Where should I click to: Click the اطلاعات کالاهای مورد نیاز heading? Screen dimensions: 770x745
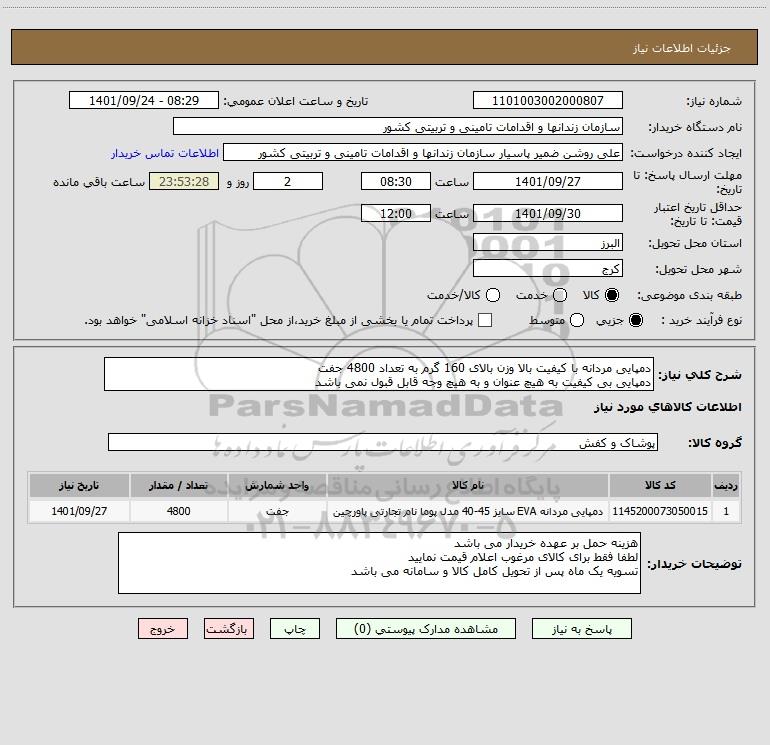pos(667,407)
